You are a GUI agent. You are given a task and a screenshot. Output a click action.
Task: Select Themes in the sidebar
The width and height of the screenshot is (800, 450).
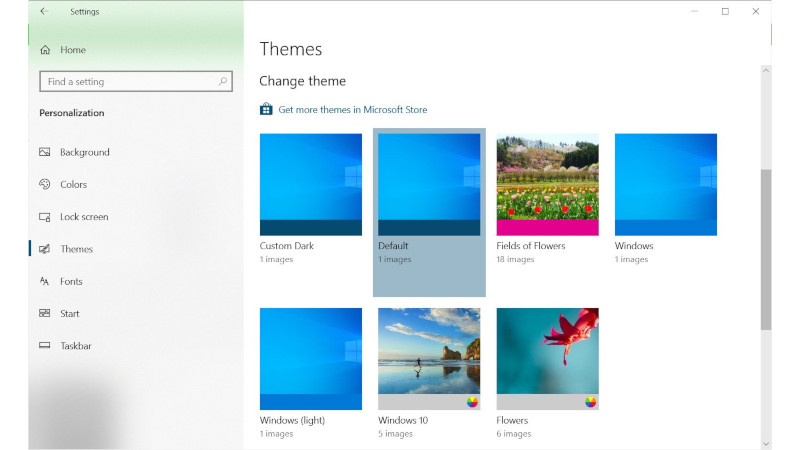coord(77,249)
